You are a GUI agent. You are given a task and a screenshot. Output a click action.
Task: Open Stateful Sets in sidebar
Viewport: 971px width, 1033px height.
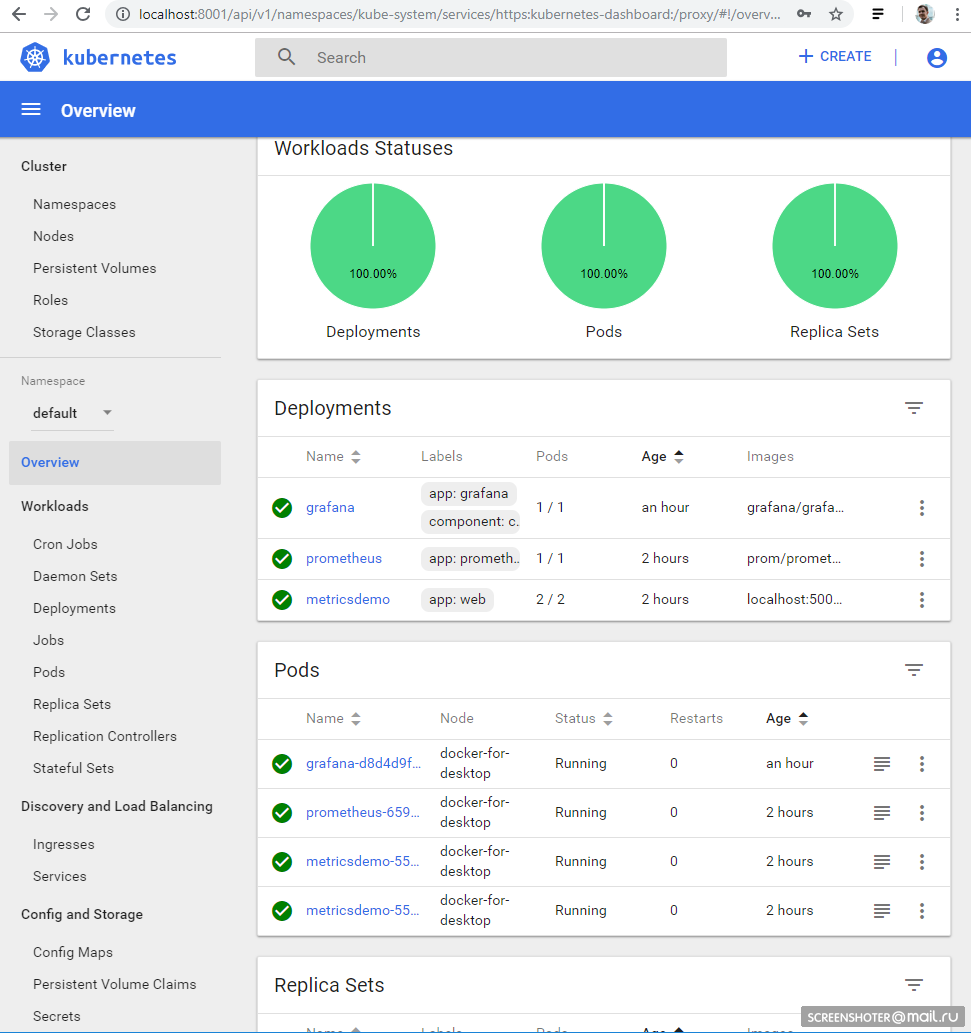pyautogui.click(x=73, y=768)
